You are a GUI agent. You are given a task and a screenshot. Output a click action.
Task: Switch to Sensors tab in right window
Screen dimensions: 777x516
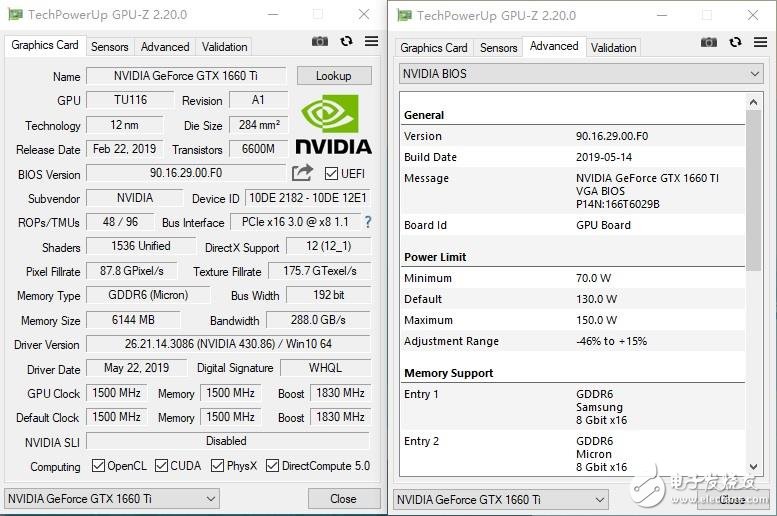click(x=499, y=48)
